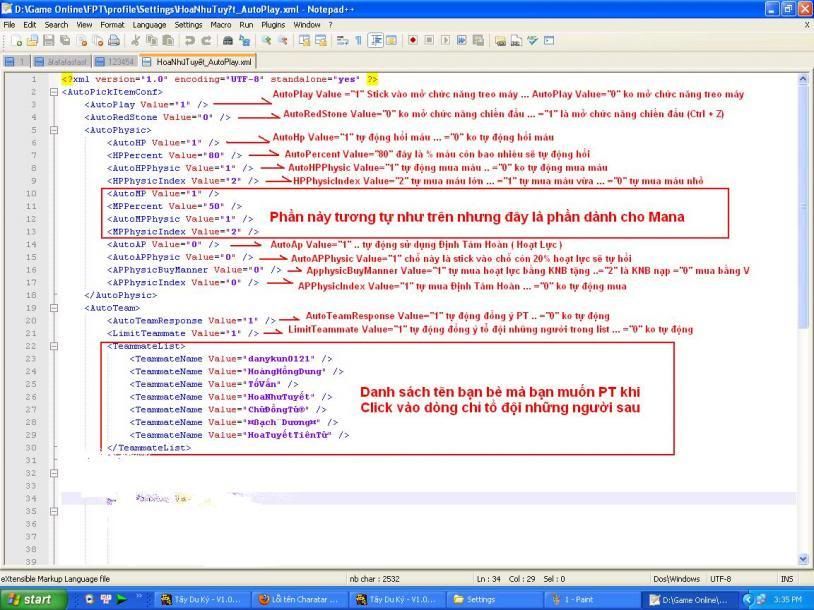This screenshot has width=814, height=610.
Task: Redo the edit via toolbar arrow
Action: pyautogui.click(x=206, y=40)
